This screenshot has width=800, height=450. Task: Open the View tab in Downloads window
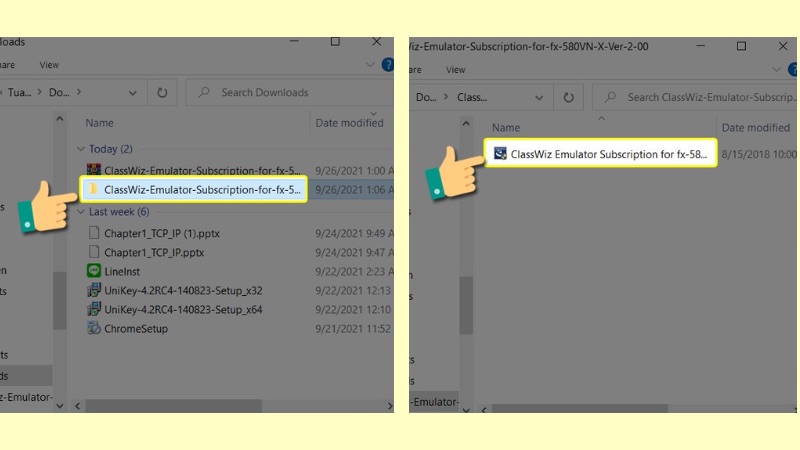click(x=49, y=65)
